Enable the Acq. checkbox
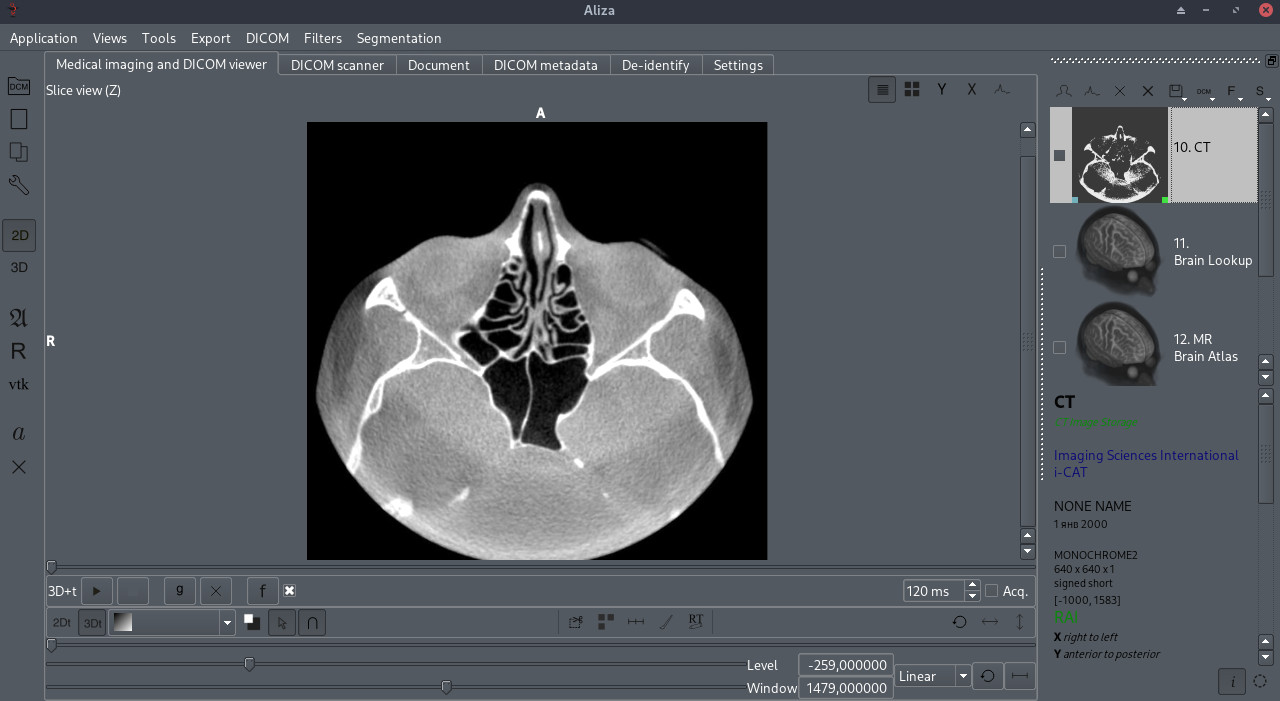Image resolution: width=1280 pixels, height=701 pixels. tap(992, 591)
